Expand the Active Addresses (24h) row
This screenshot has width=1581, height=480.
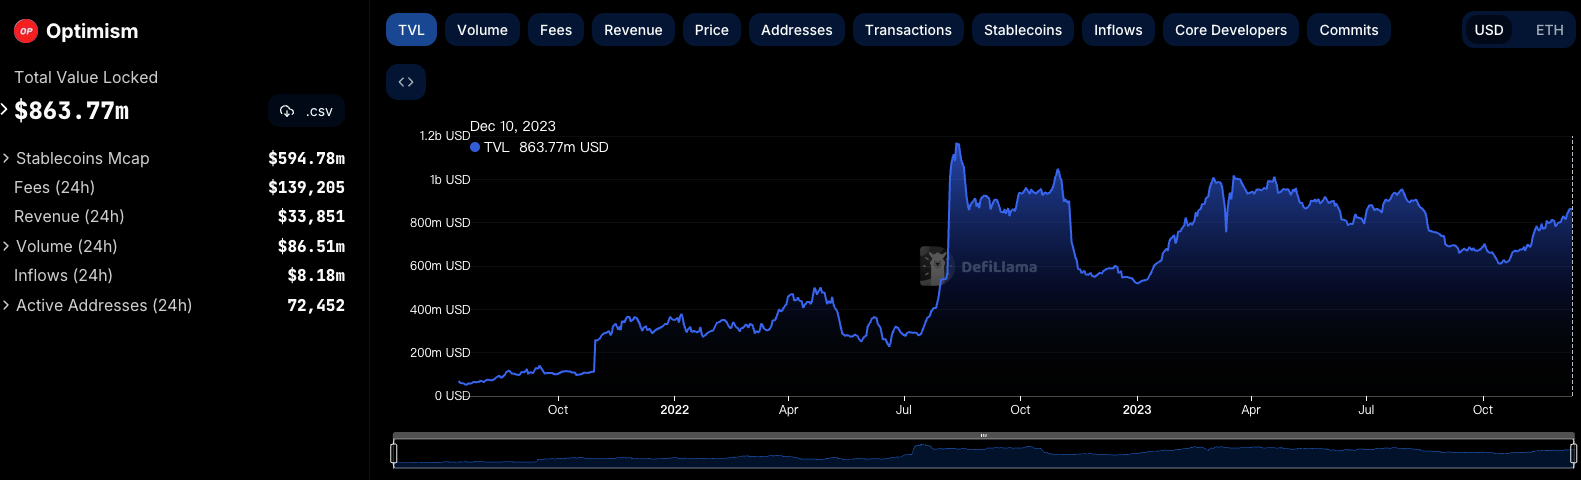click(7, 305)
